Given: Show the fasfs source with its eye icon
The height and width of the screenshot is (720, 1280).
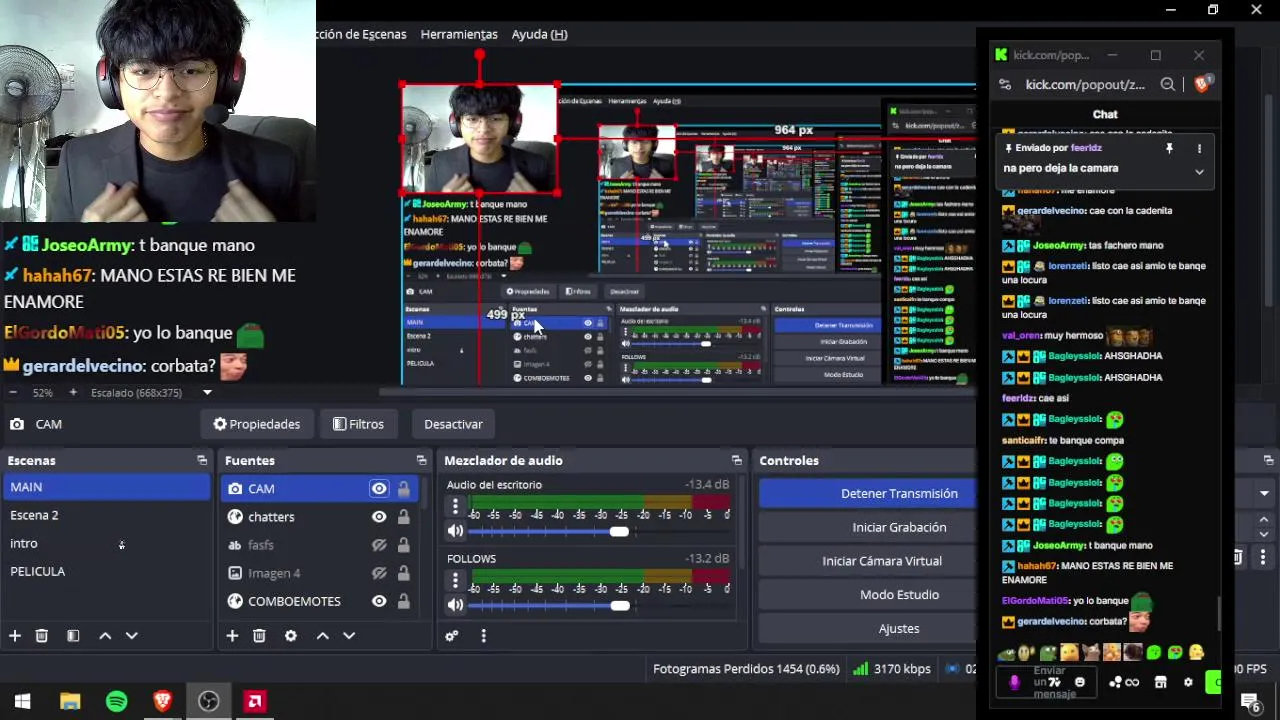Looking at the screenshot, I should click(x=379, y=545).
